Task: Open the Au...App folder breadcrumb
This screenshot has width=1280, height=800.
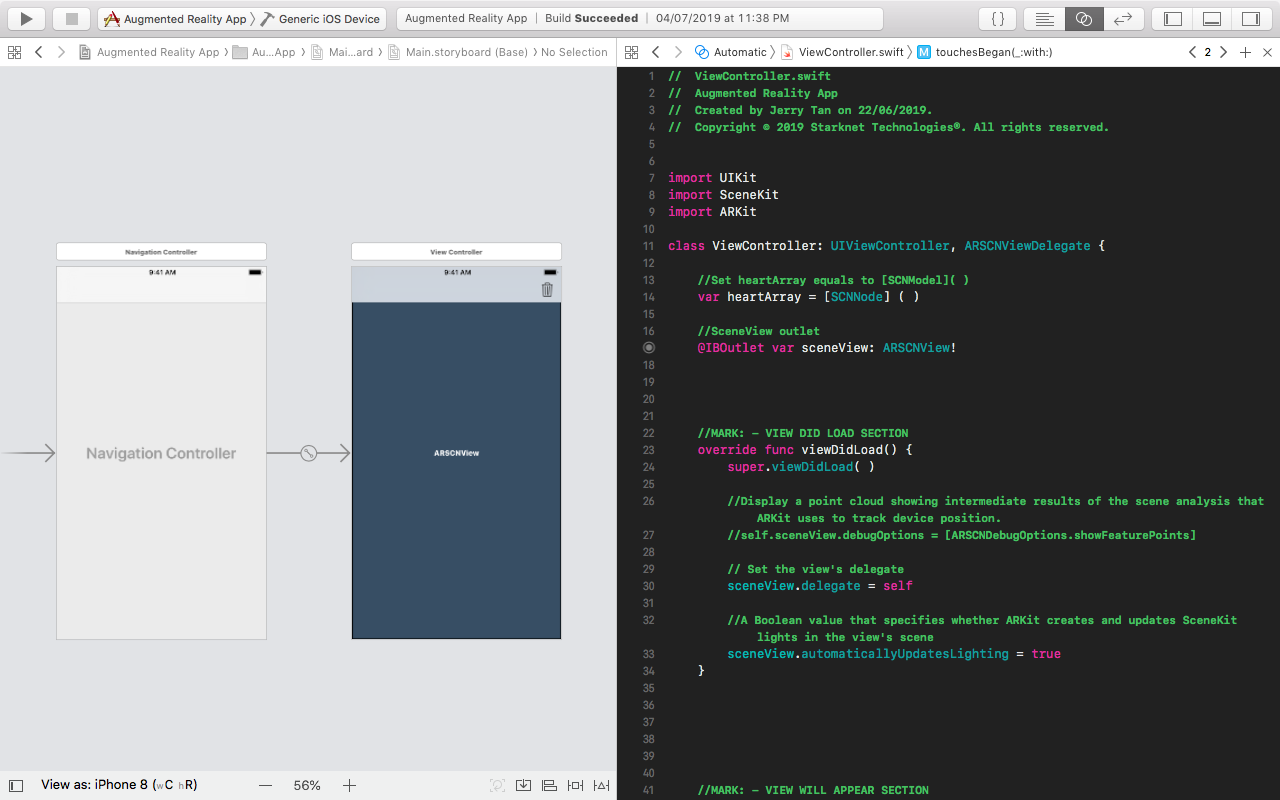Action: [264, 52]
